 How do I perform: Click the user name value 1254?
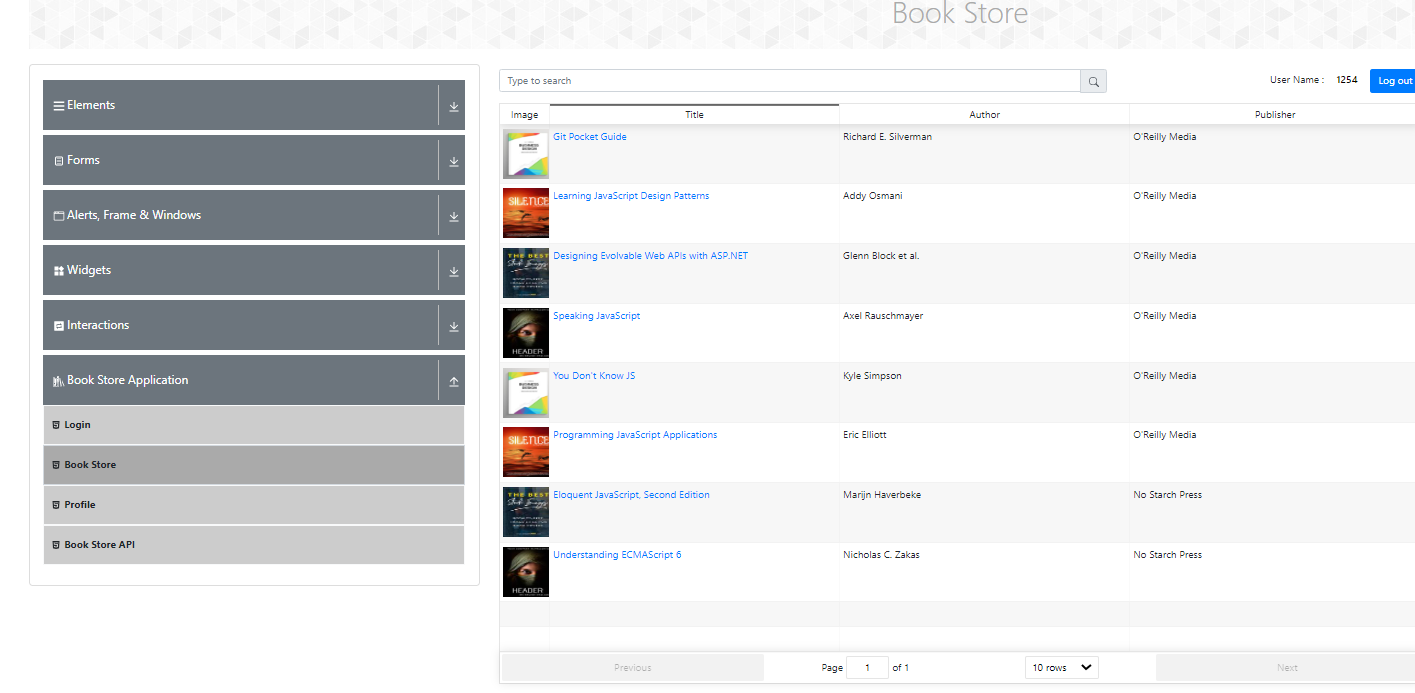[1347, 80]
